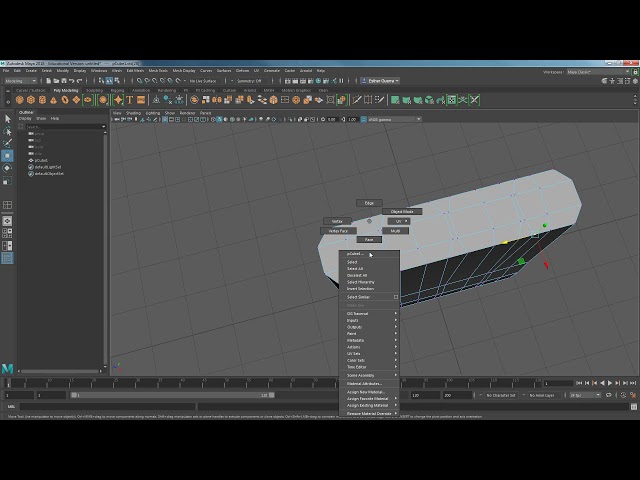Open the user account dropdown
640x480 pixels.
(381, 81)
